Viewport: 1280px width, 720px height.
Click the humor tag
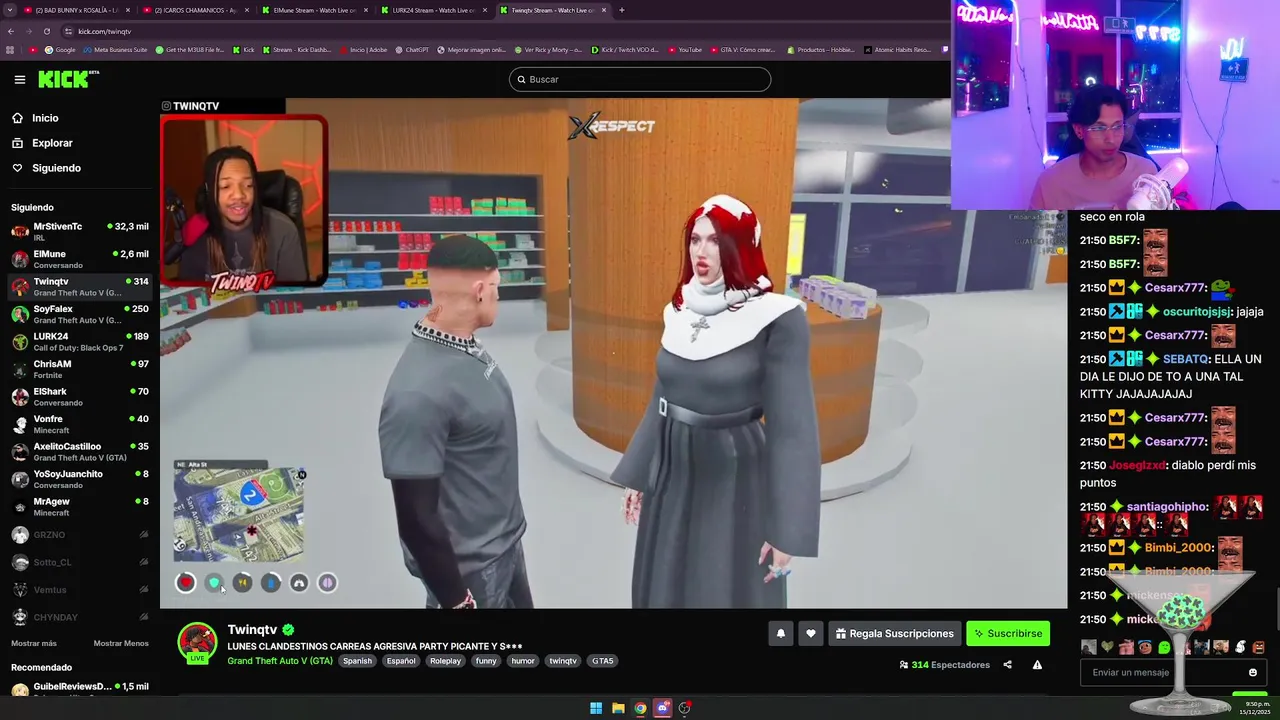tap(523, 661)
